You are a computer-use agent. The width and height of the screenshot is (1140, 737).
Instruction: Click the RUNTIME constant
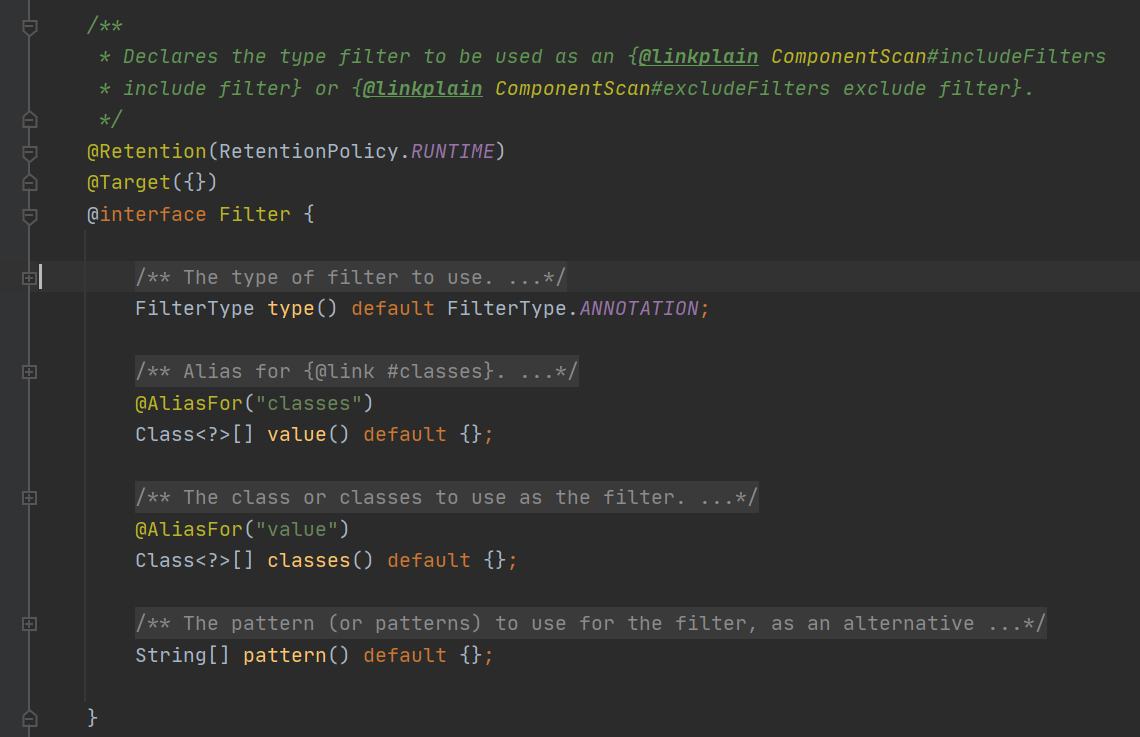(453, 151)
